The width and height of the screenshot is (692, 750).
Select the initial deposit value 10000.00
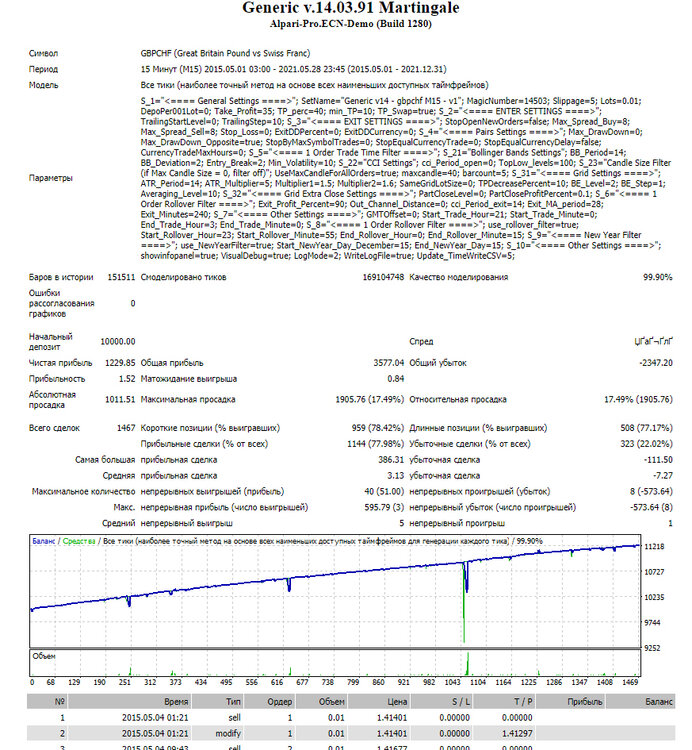pos(118,342)
